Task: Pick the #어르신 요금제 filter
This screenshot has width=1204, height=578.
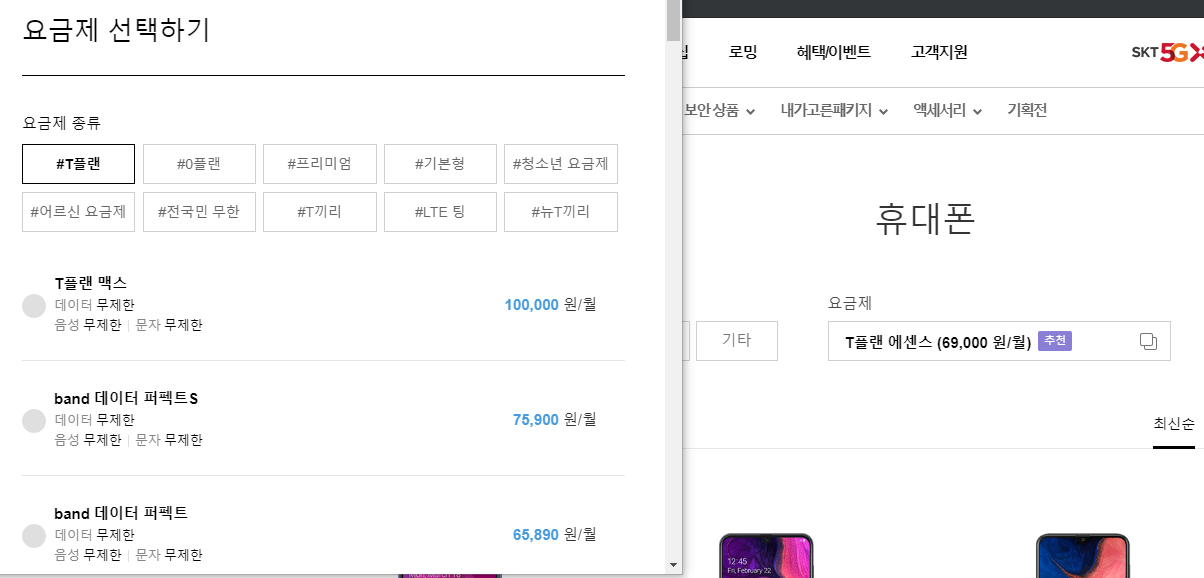Action: point(78,212)
